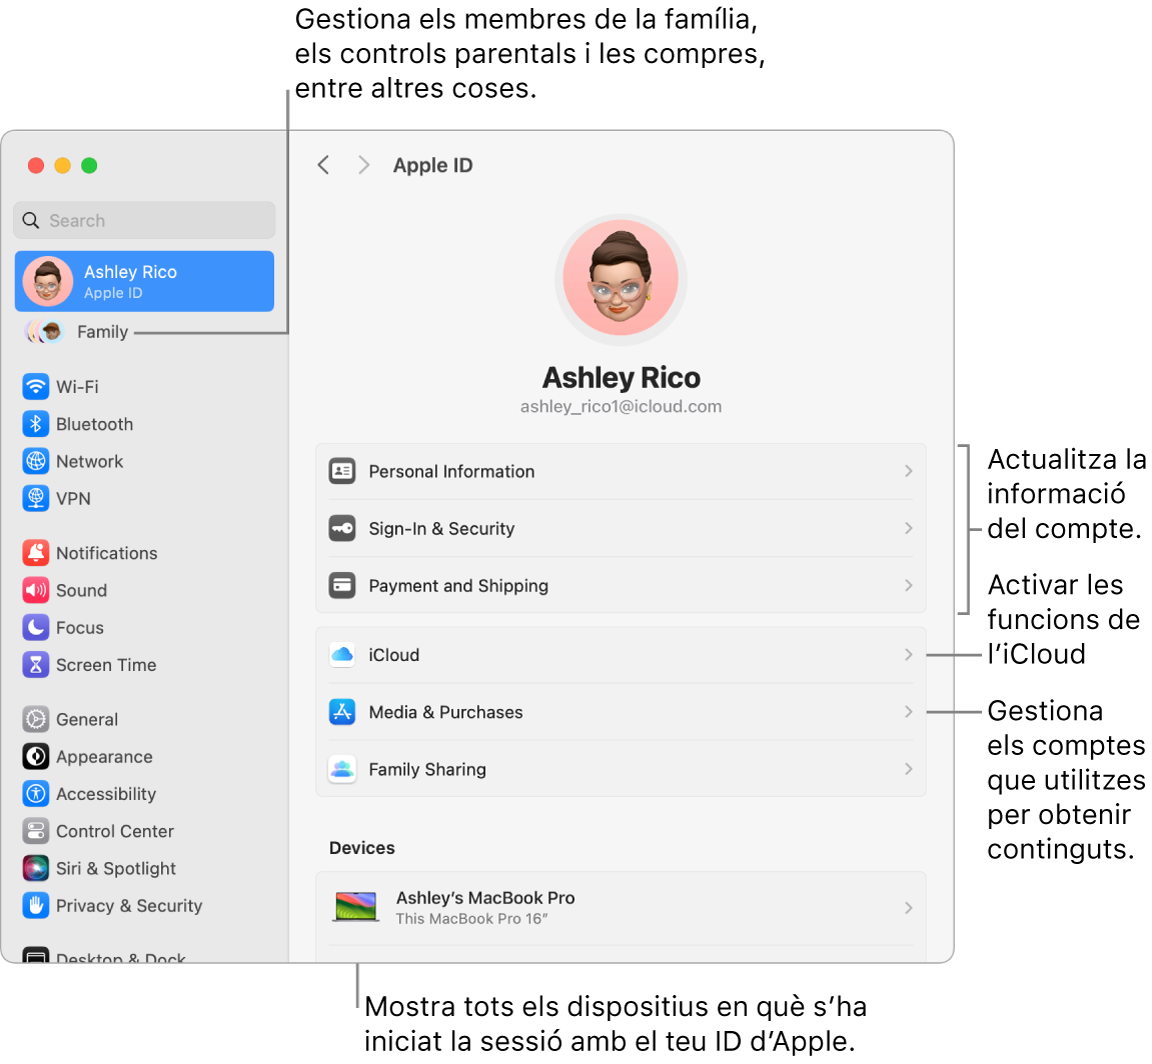Select VPN label in sidebar
Viewport: 1152px width, 1064px height.
click(x=73, y=498)
